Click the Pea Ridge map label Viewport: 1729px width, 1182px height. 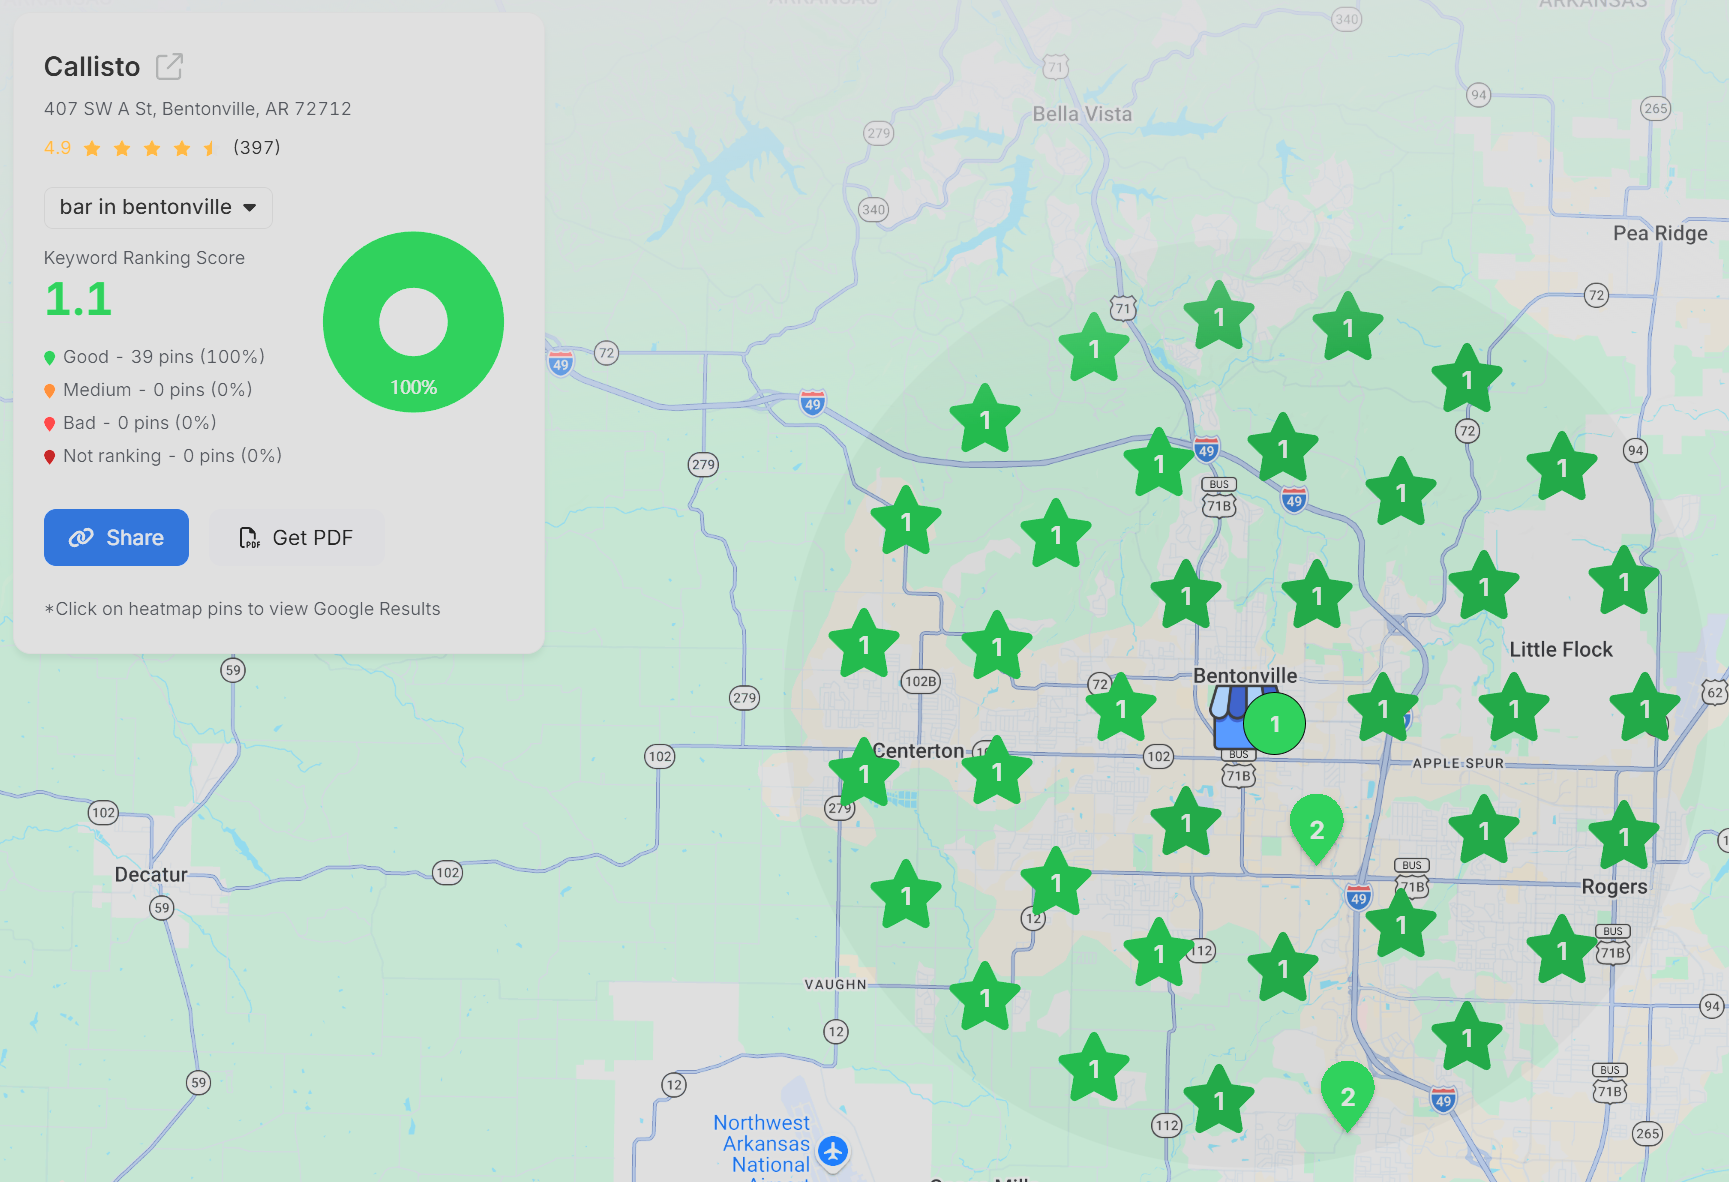click(x=1660, y=233)
